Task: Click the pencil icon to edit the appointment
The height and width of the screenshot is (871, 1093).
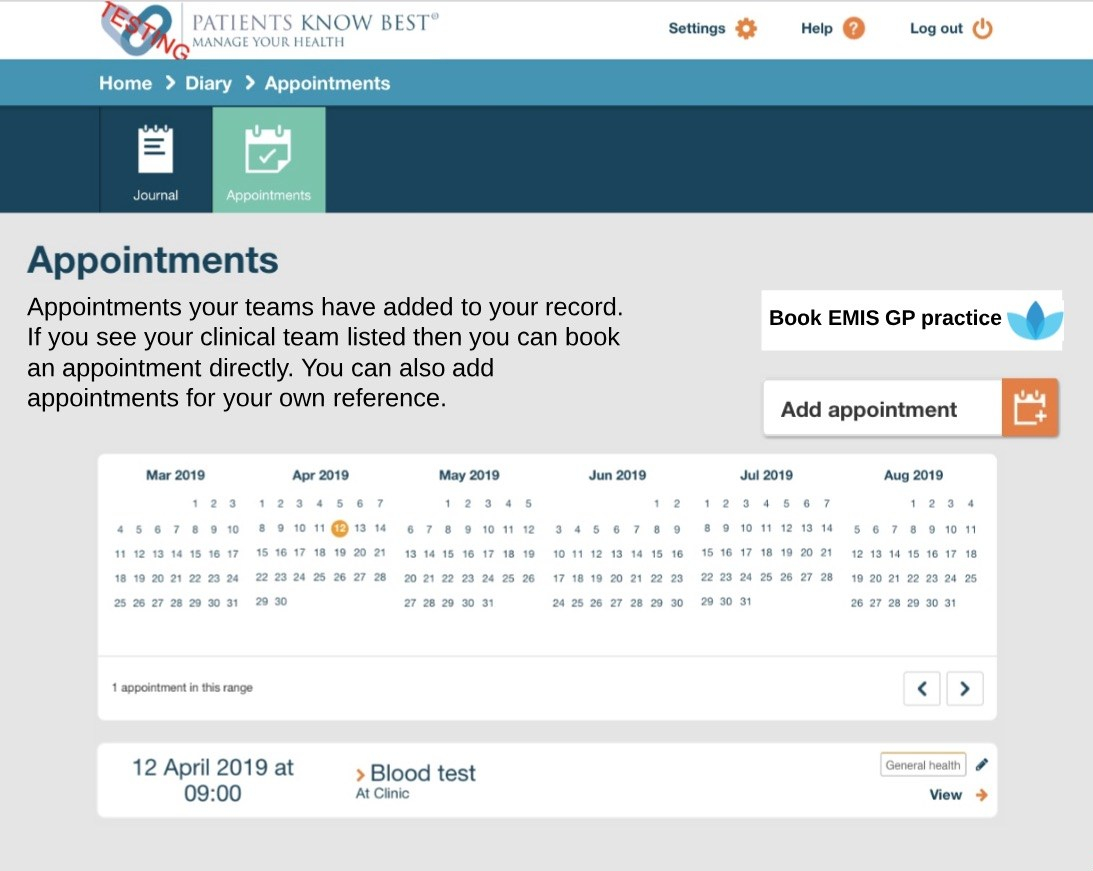Action: tap(981, 763)
